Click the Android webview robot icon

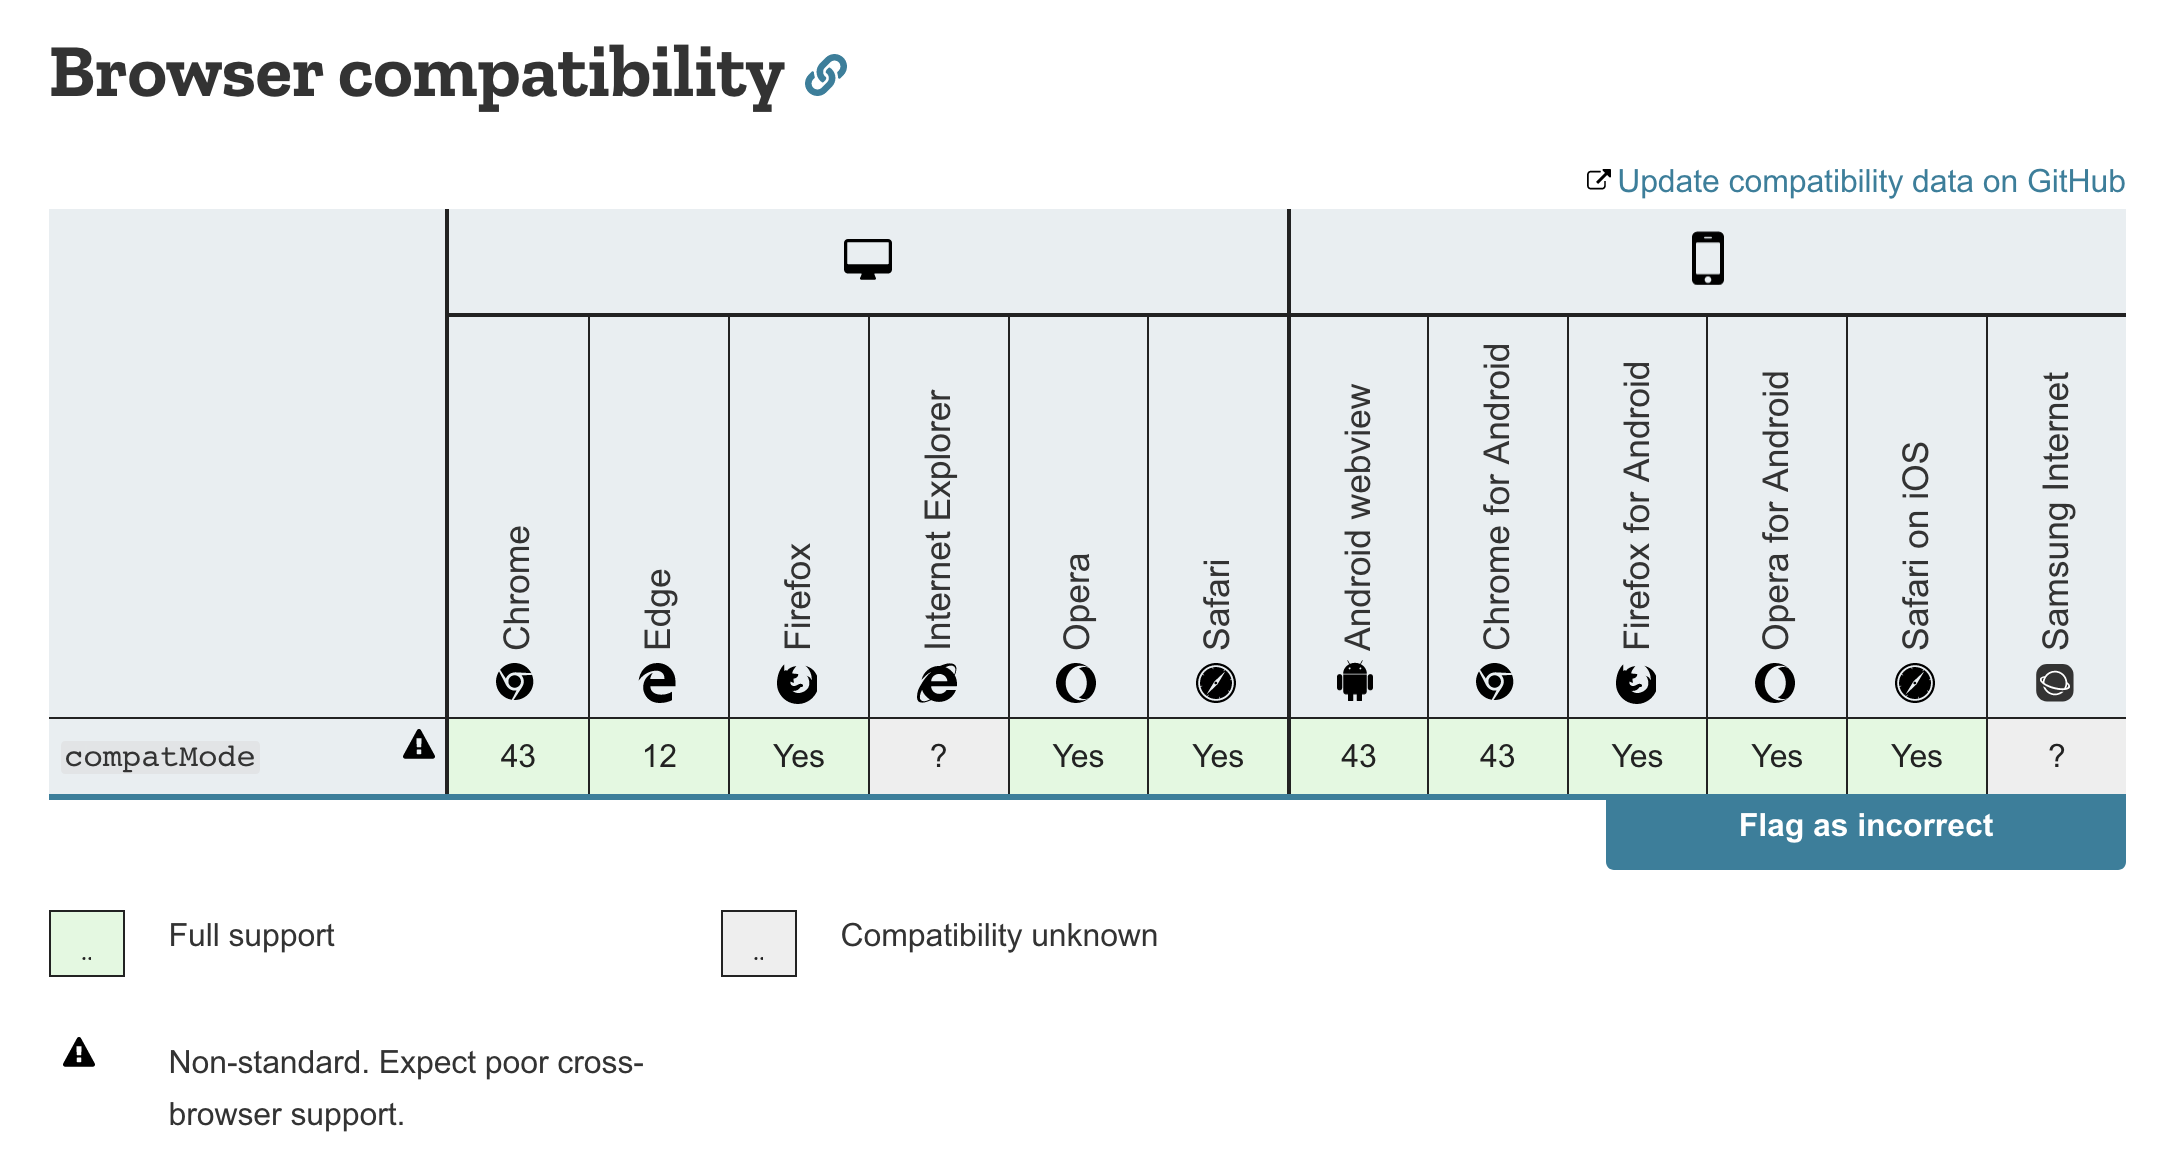(x=1355, y=683)
